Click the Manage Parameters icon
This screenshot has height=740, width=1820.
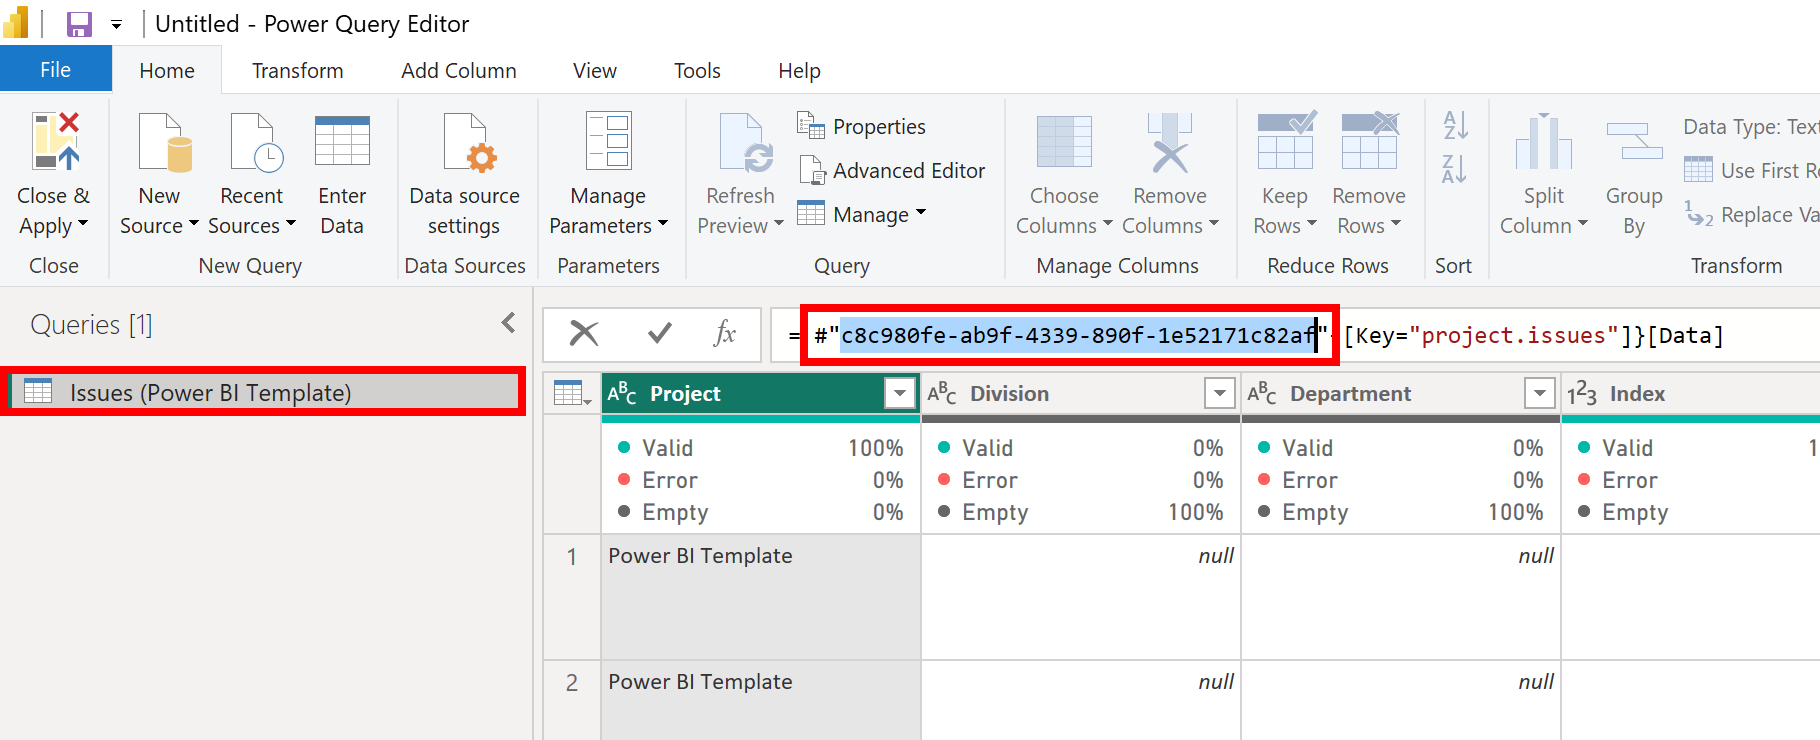[609, 140]
